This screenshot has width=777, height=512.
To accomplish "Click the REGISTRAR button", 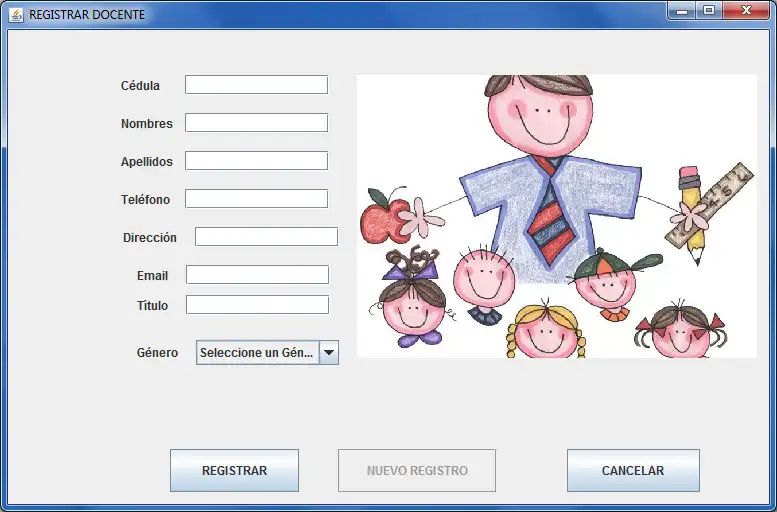I will click(234, 470).
